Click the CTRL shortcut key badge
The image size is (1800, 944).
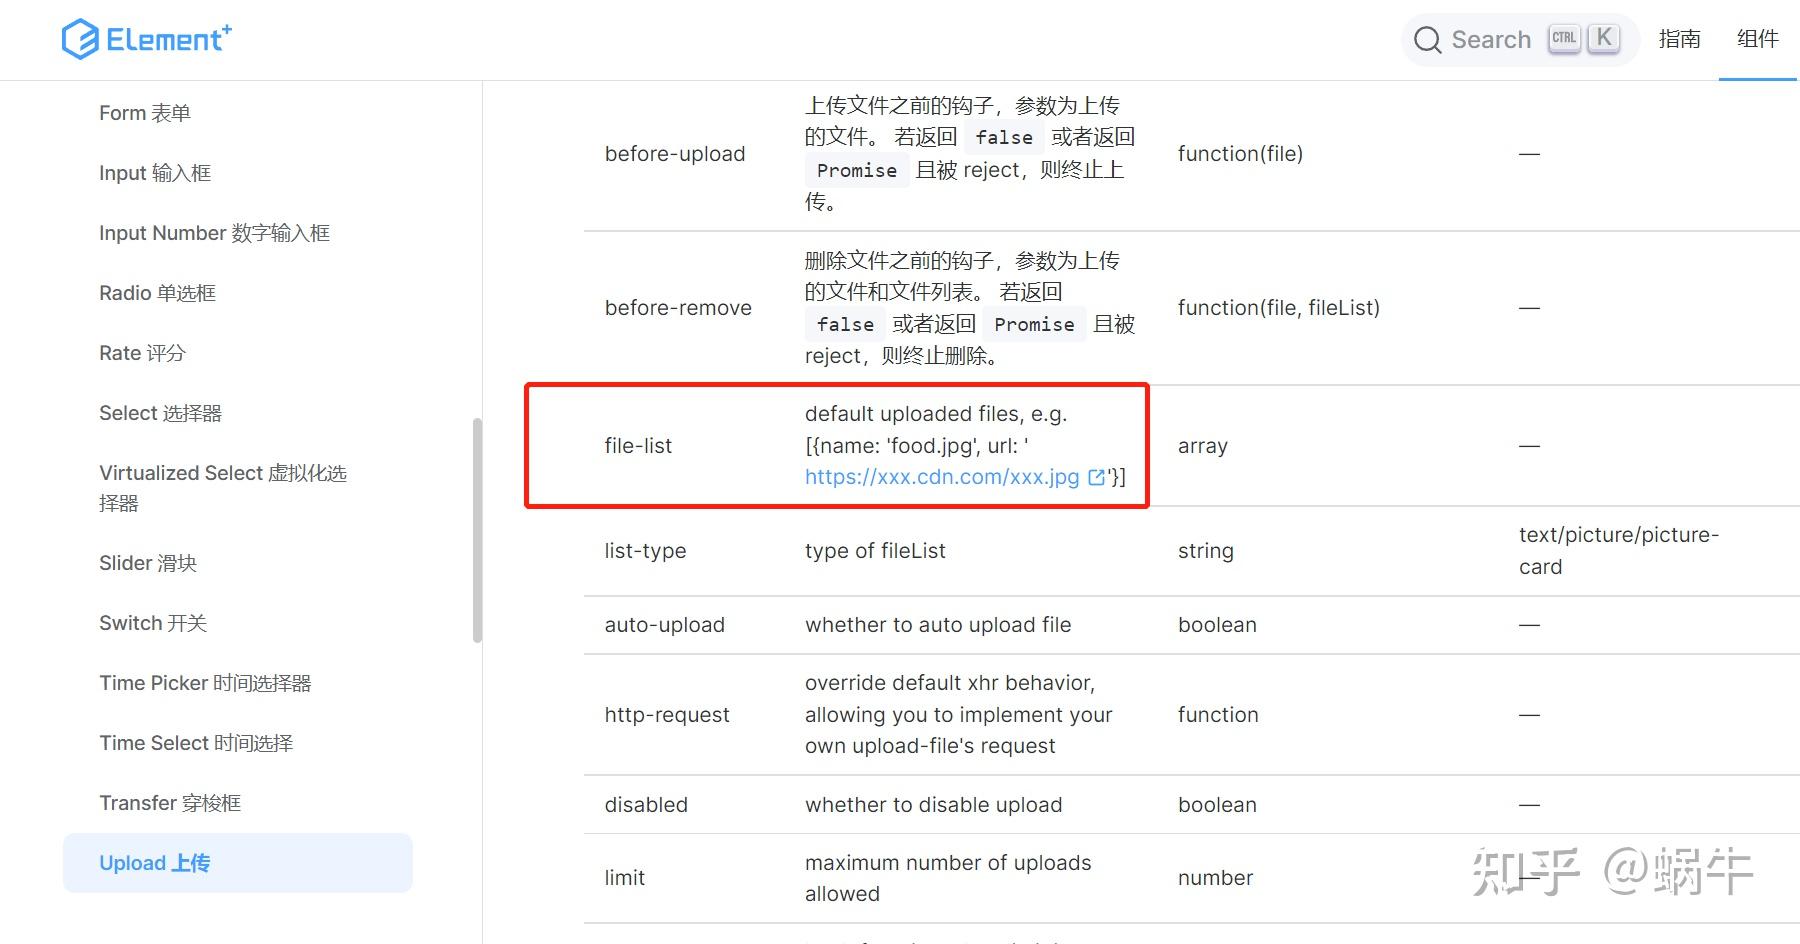click(1564, 37)
